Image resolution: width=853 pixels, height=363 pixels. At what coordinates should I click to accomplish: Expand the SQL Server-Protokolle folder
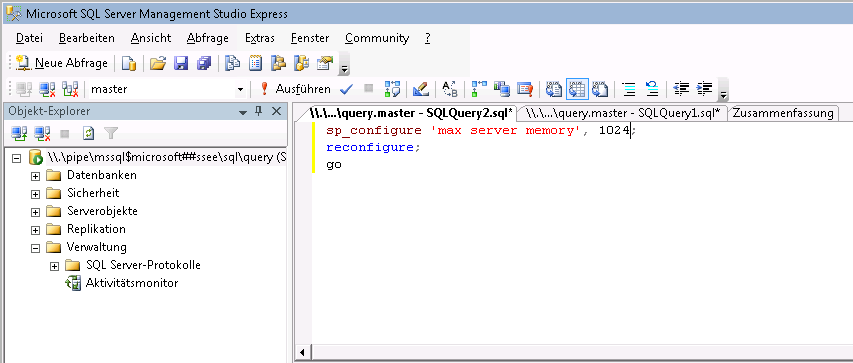point(54,266)
